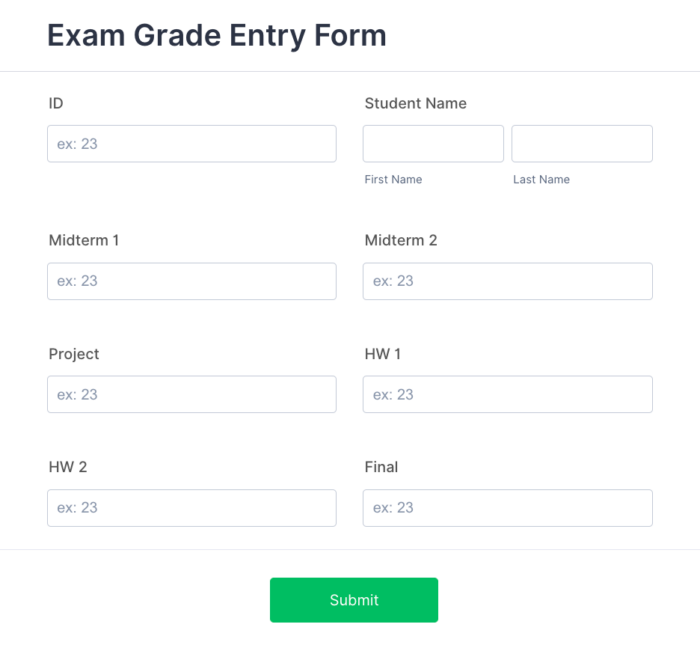700x645 pixels.
Task: Select the Project grade input box
Action: (191, 394)
